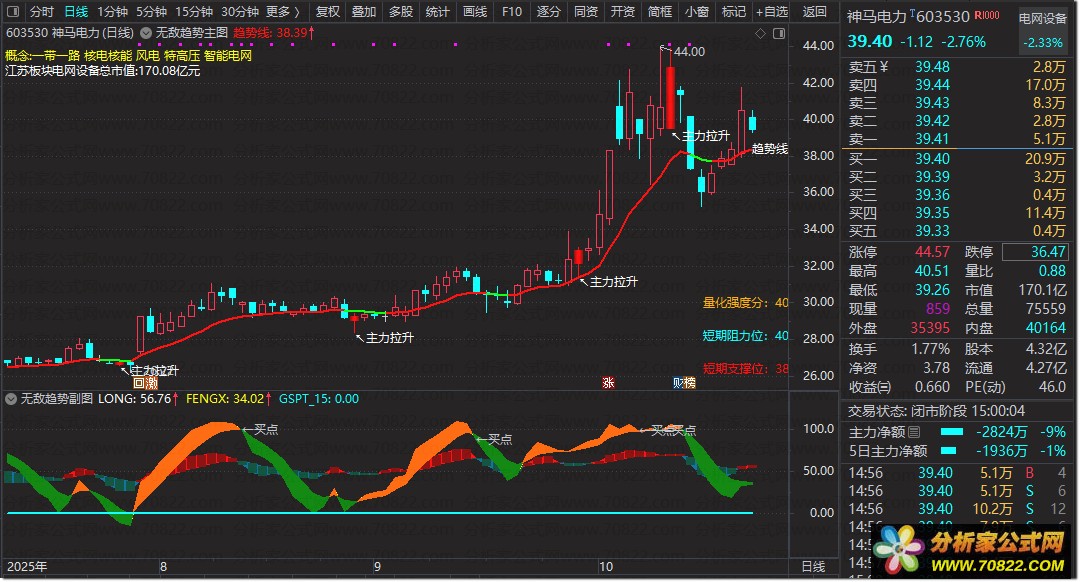This screenshot has width=1081, height=582.
Task: Click the 涨停 price 44.57
Action: click(932, 252)
